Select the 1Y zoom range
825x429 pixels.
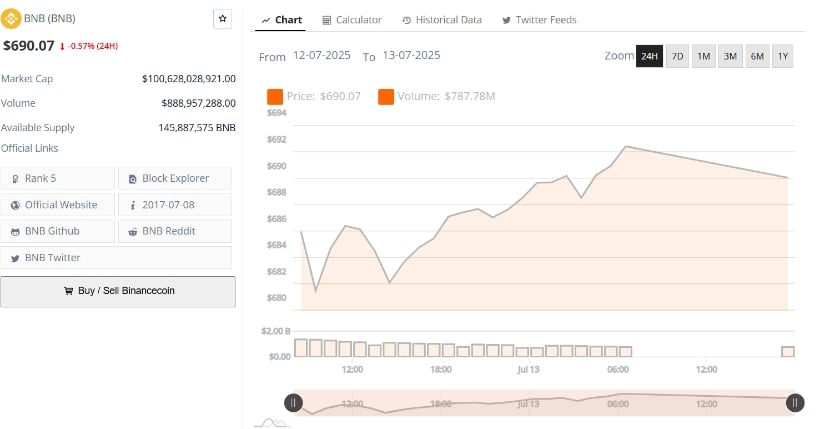(783, 56)
